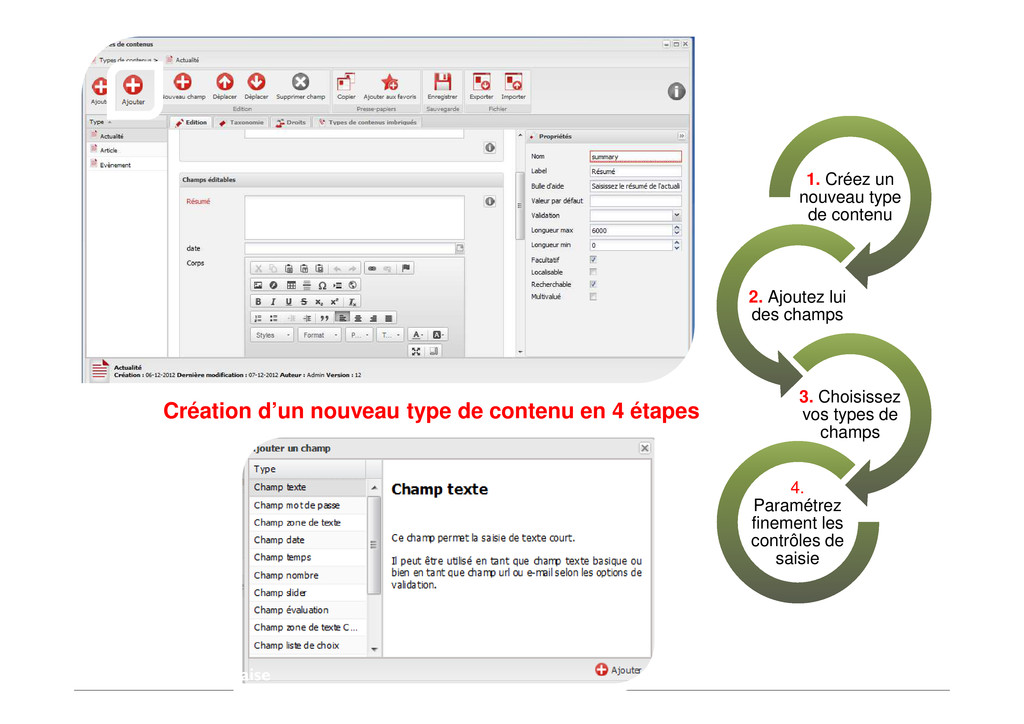This screenshot has height=724, width=1024.
Task: Click into the Résumé text area
Action: point(355,217)
